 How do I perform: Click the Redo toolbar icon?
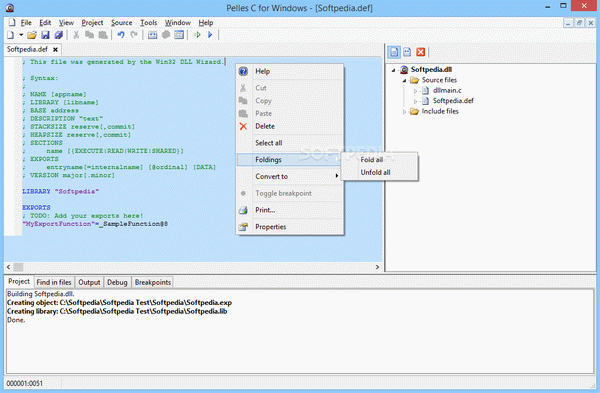tap(134, 35)
